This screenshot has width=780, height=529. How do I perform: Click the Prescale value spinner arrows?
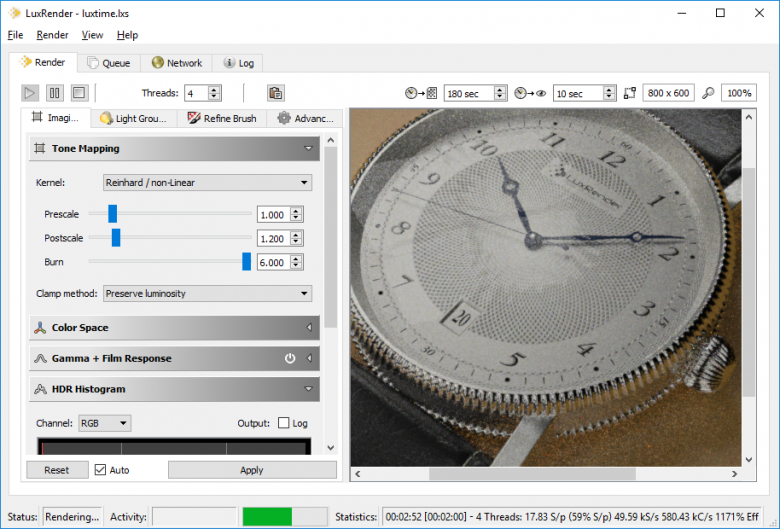tap(296, 214)
